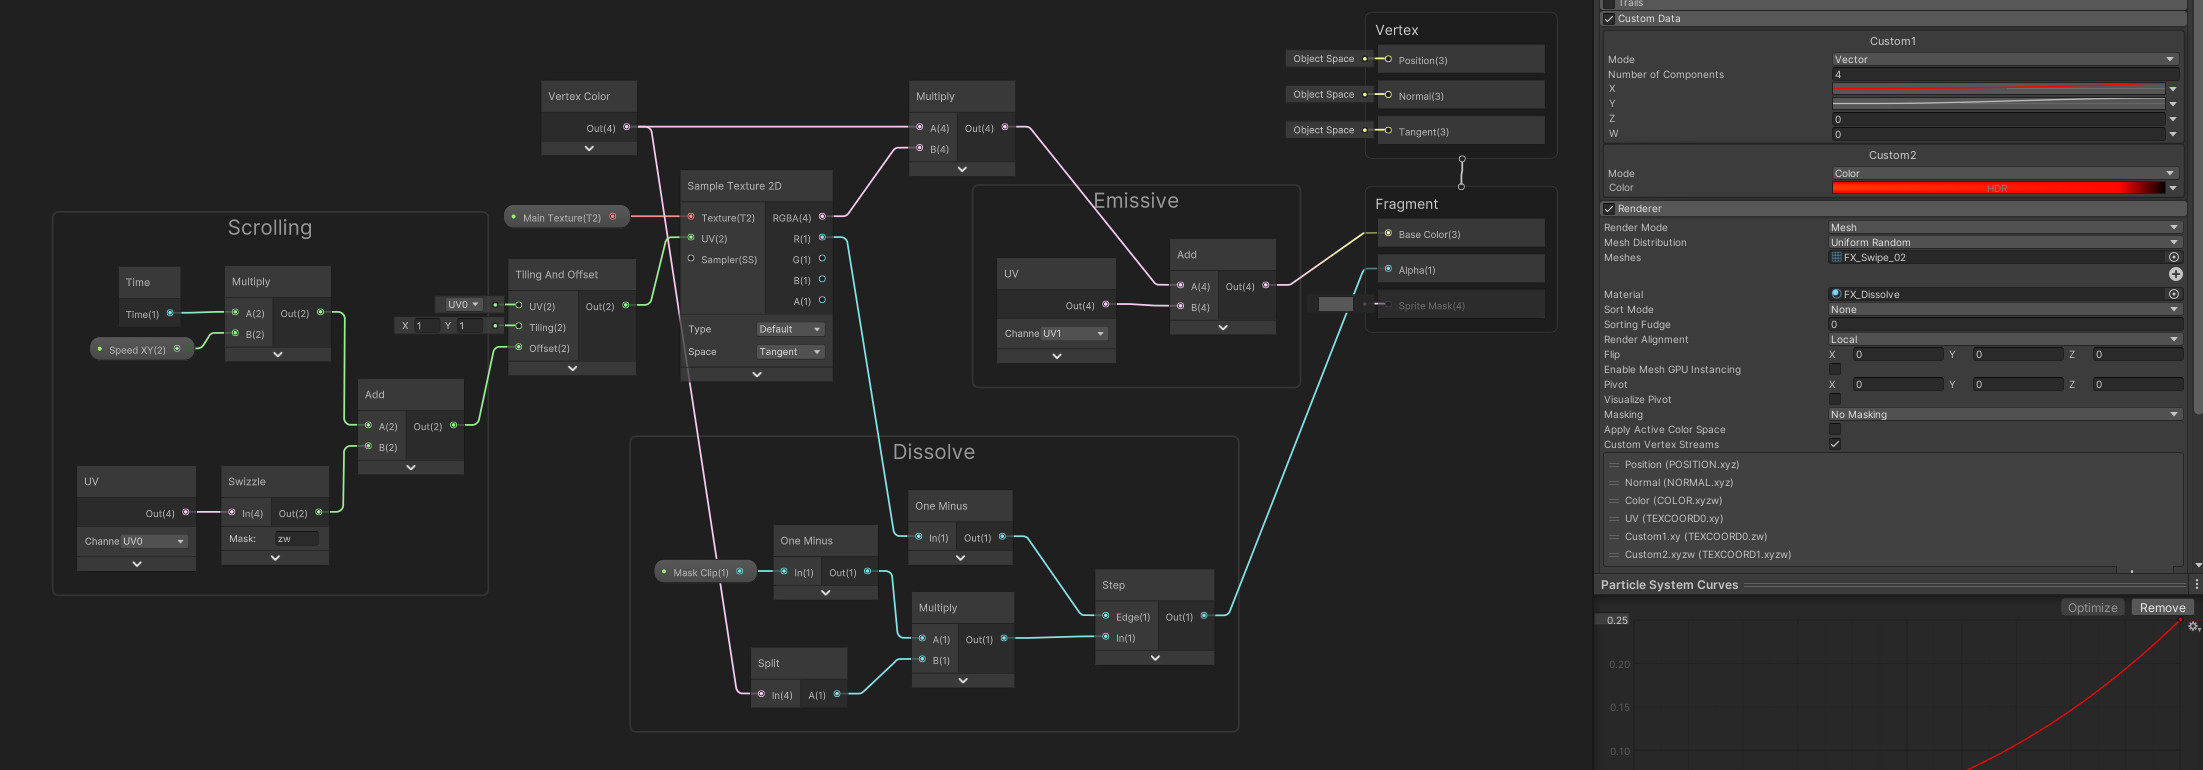Open Render Alignment Local dropdown

[x=2005, y=339]
